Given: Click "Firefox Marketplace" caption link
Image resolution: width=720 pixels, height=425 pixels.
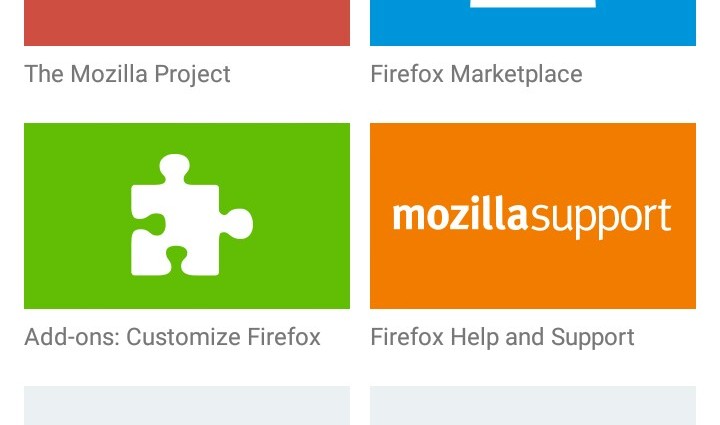Looking at the screenshot, I should [x=476, y=74].
